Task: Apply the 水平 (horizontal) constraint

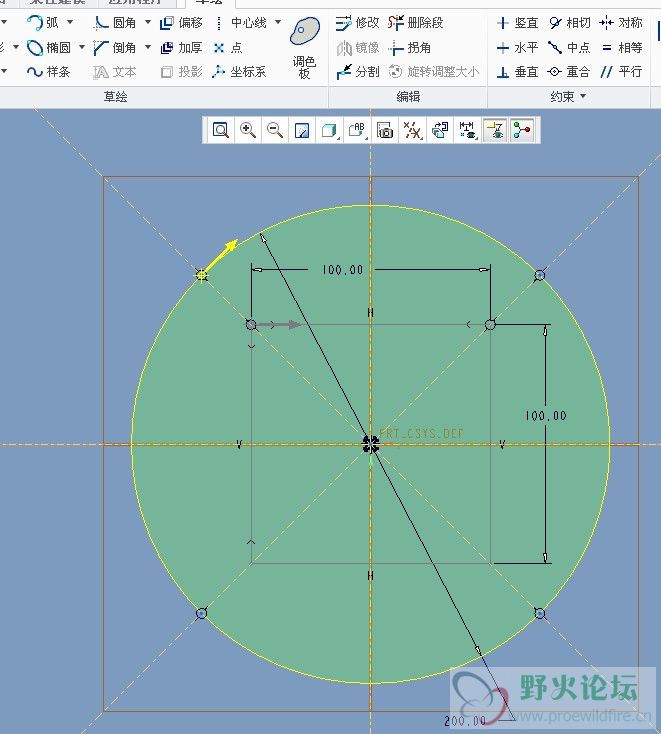Action: tap(517, 47)
